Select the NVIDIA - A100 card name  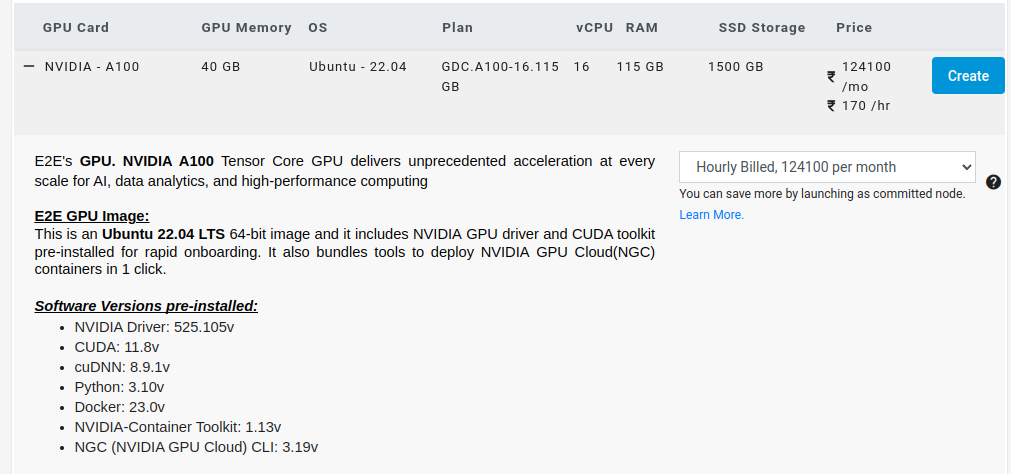coord(92,66)
